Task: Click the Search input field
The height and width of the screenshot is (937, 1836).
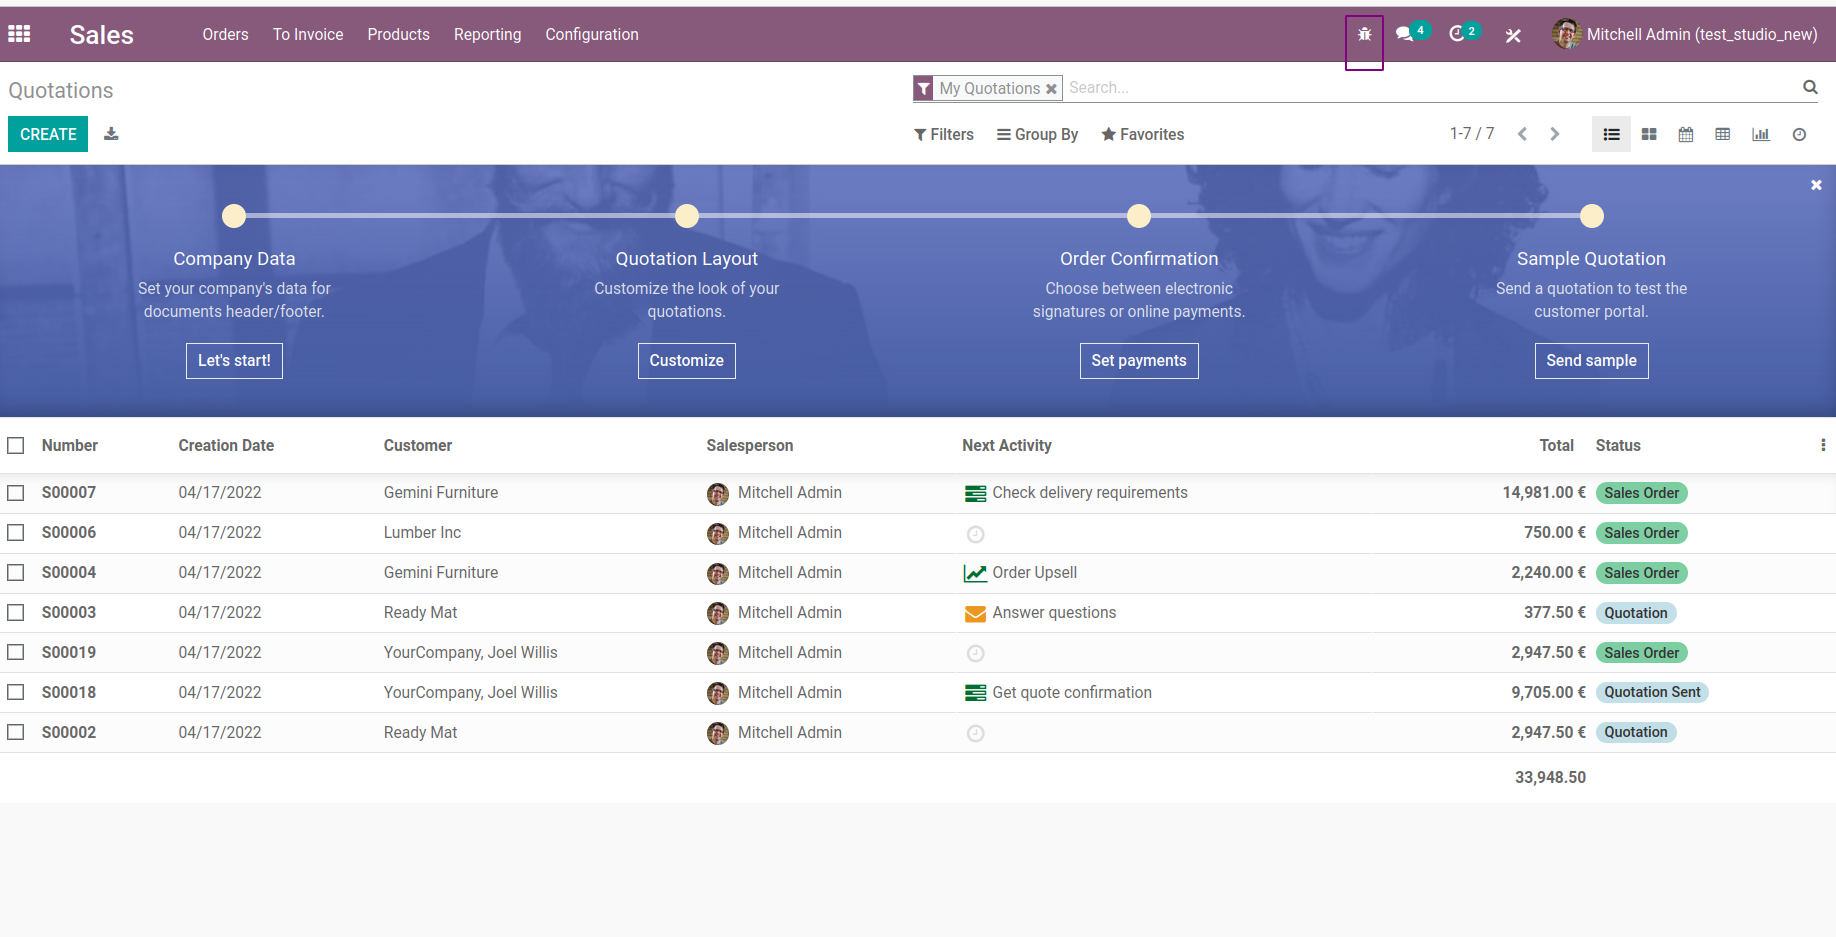Action: (1430, 88)
